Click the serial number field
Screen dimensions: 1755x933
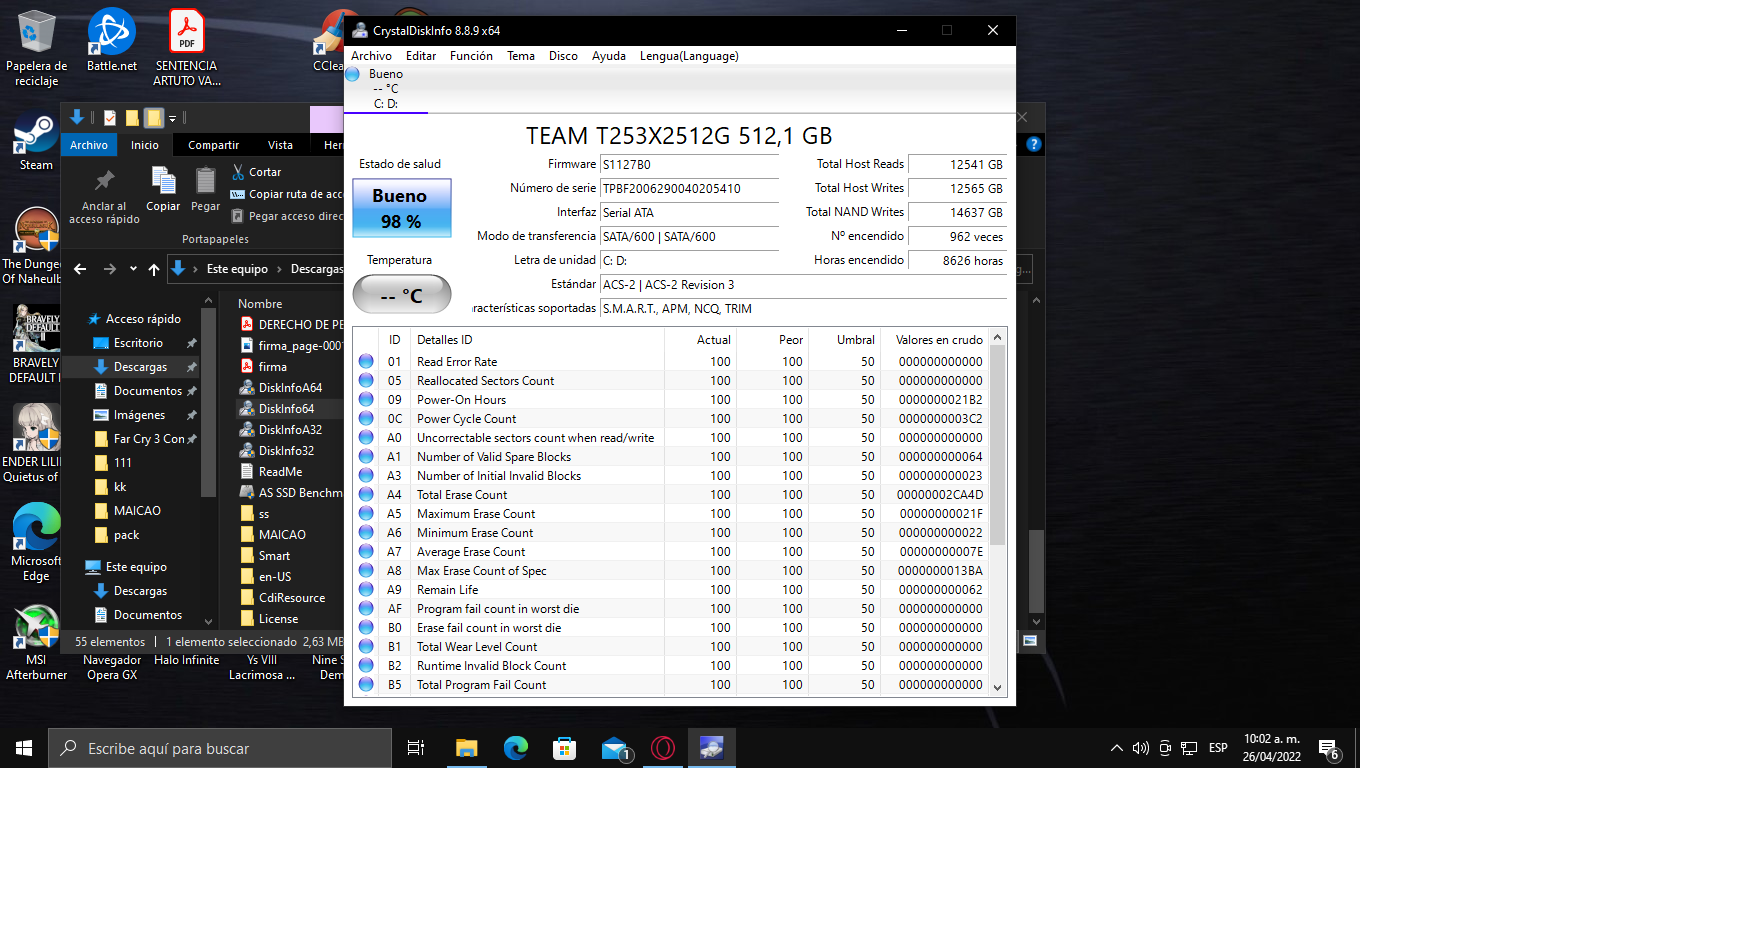coord(689,189)
